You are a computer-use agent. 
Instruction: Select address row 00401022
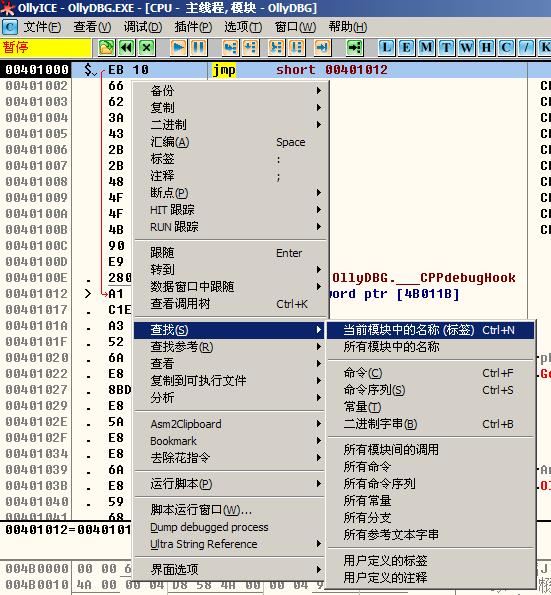click(37, 374)
